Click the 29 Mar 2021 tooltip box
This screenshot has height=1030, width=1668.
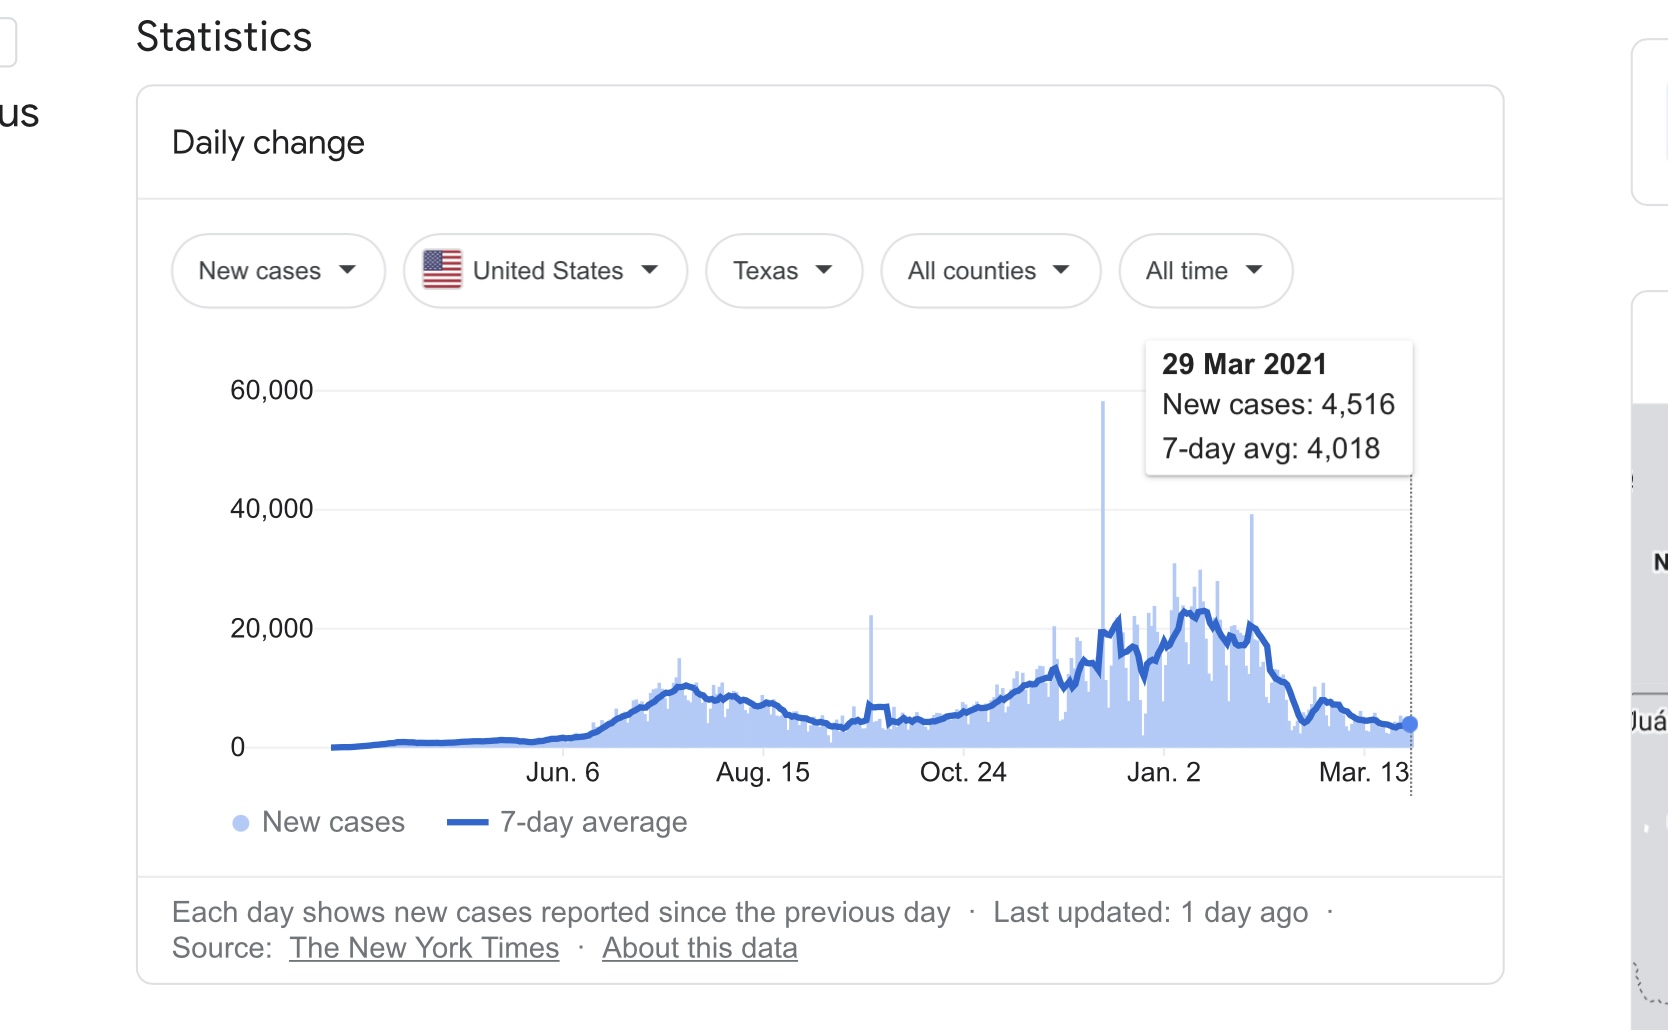1278,406
